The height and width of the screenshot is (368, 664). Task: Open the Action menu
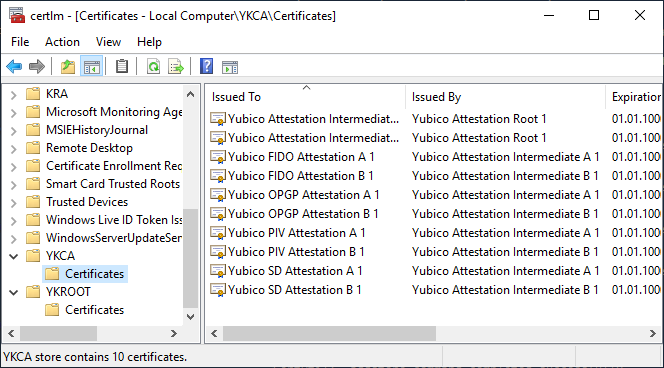[x=62, y=42]
